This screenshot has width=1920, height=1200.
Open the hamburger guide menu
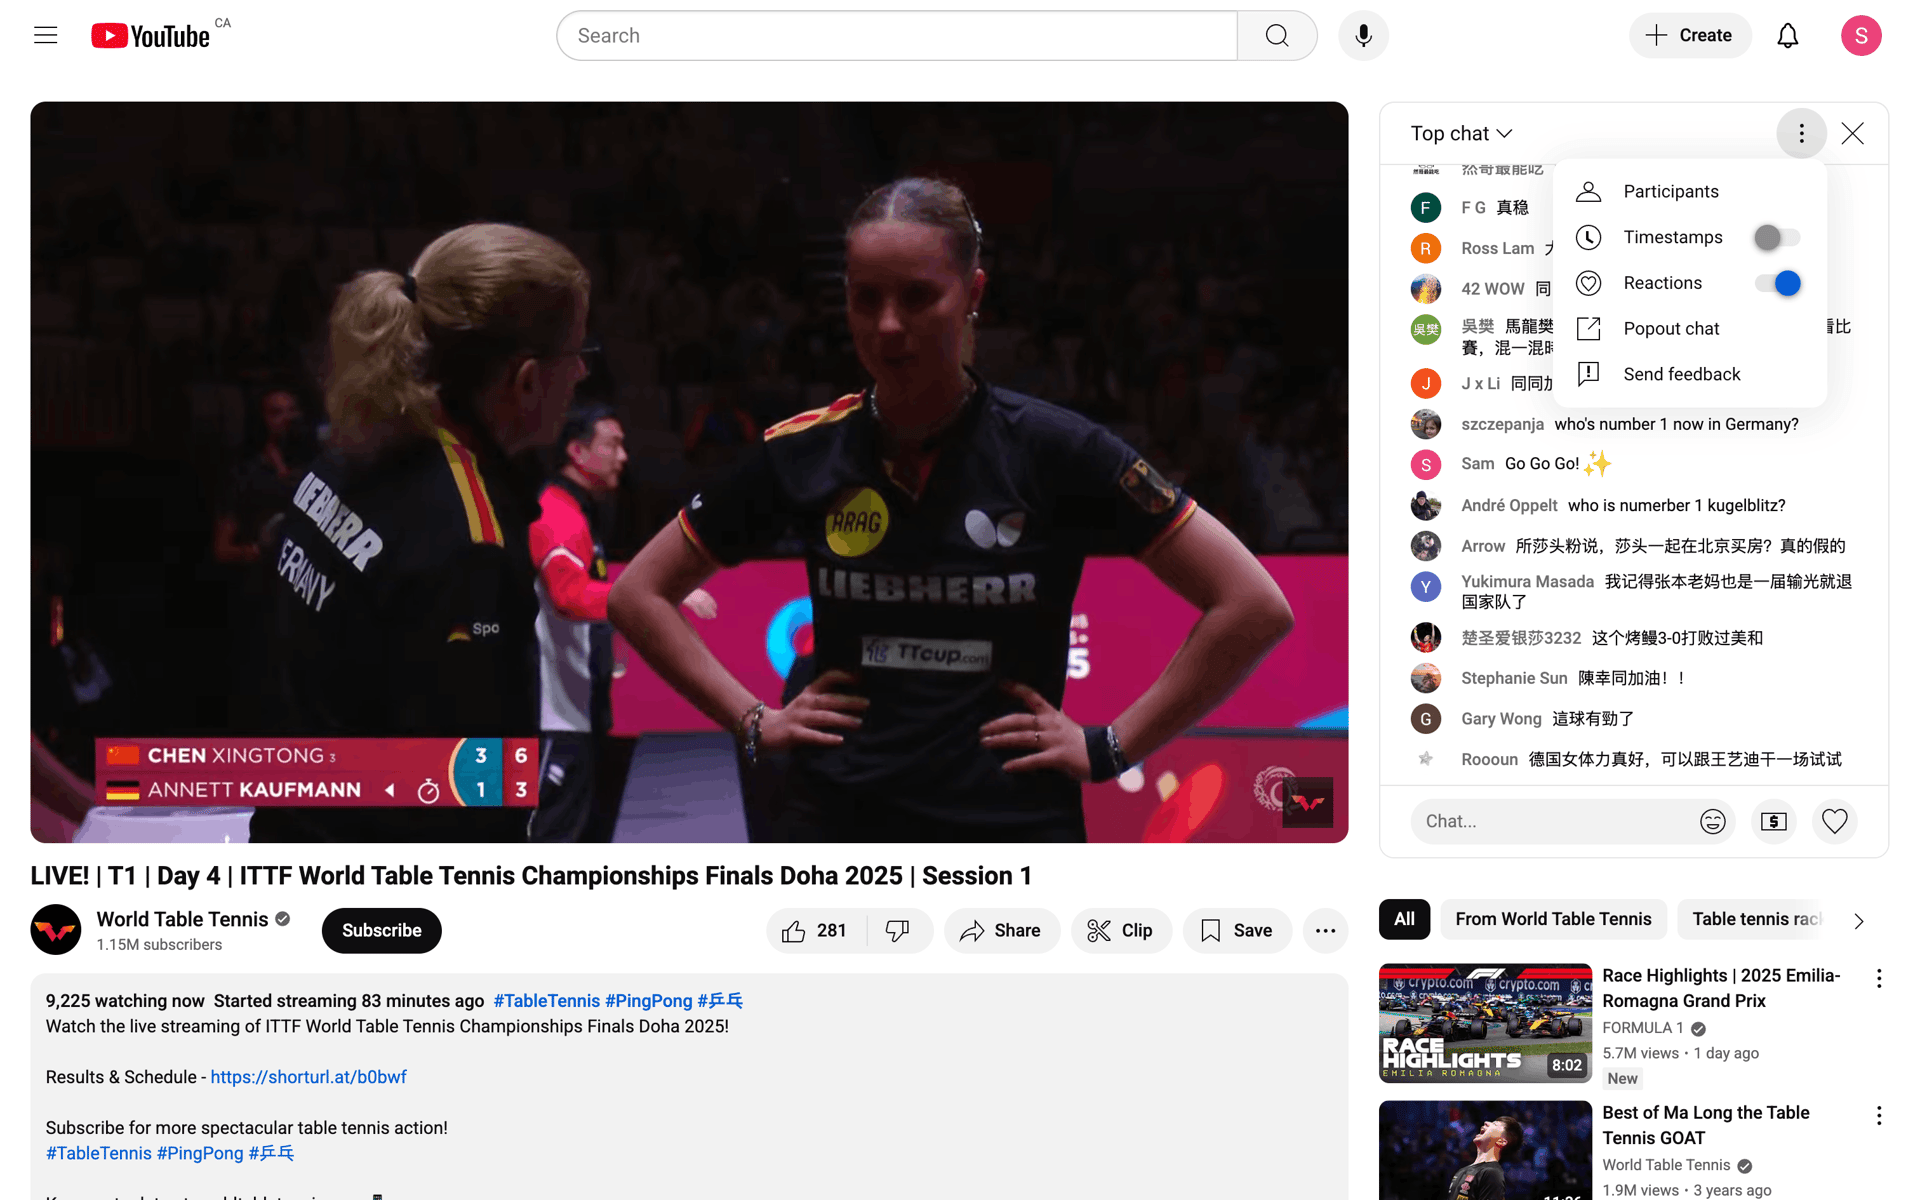coord(45,36)
